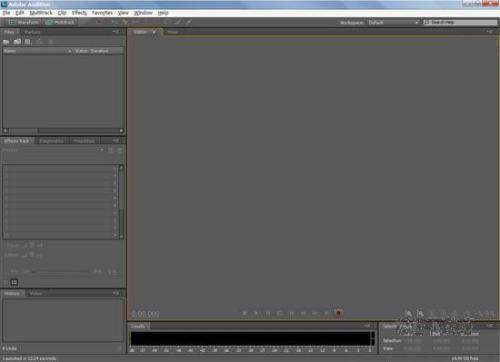Viewport: 500px width, 362px height.
Task: Switch to the Waveform editor view
Action: (24, 22)
